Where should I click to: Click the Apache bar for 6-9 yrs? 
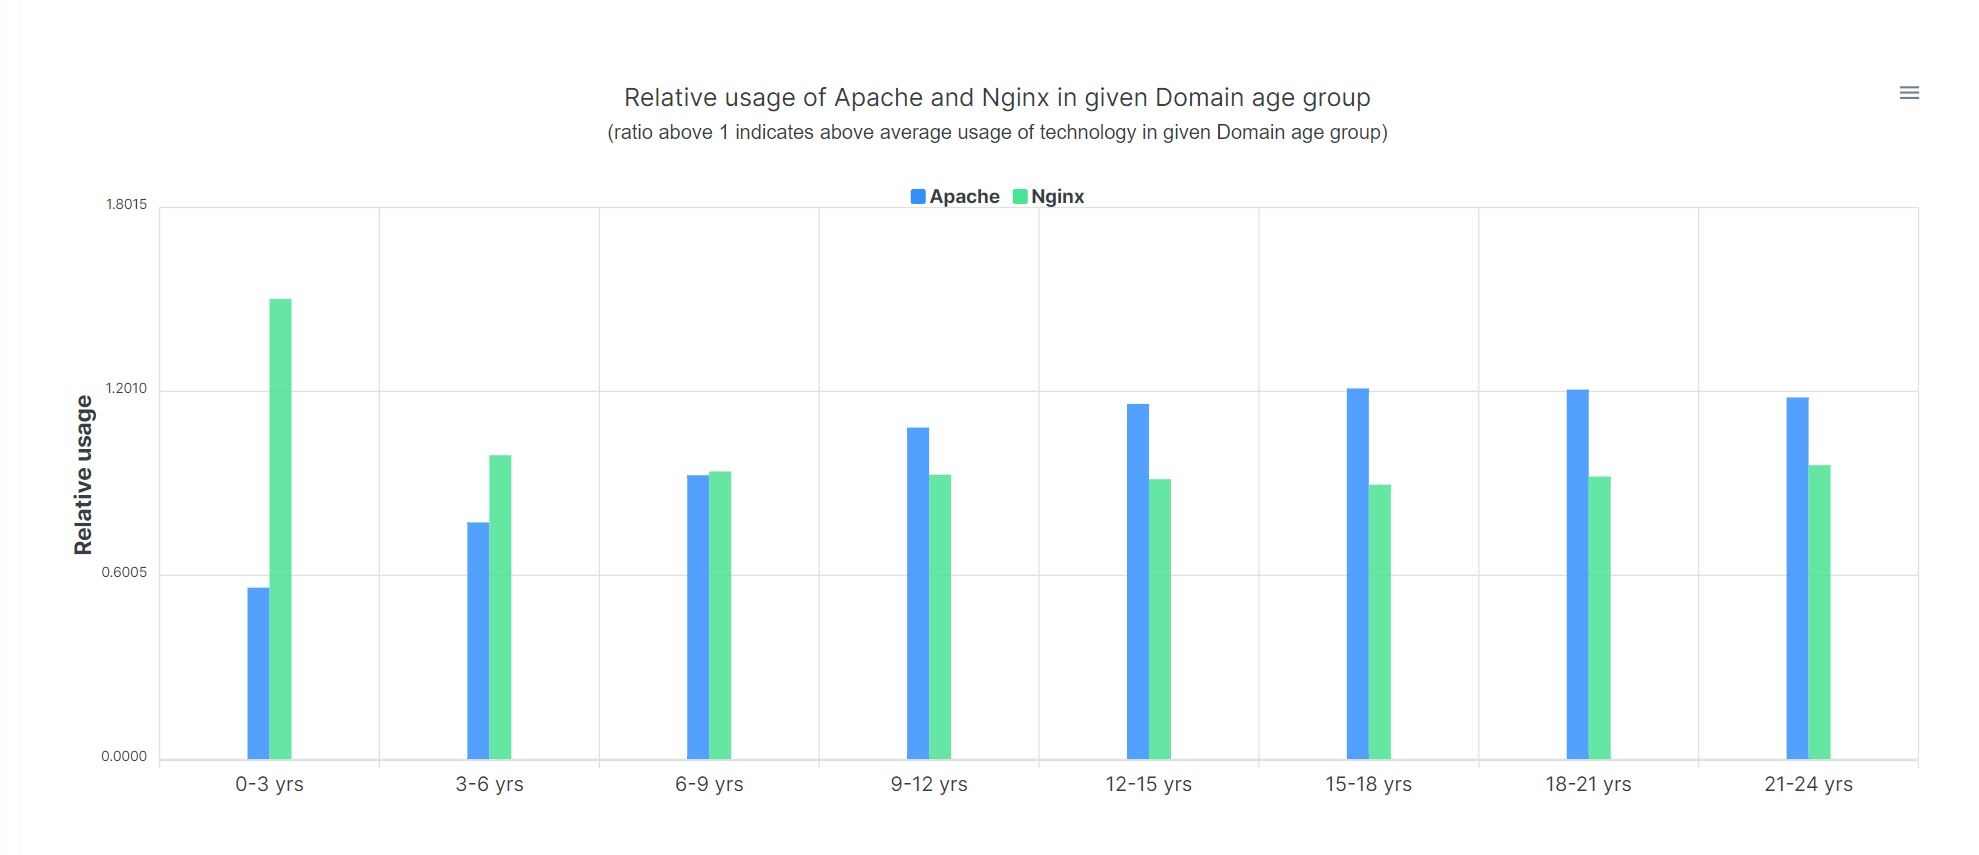pos(698,617)
